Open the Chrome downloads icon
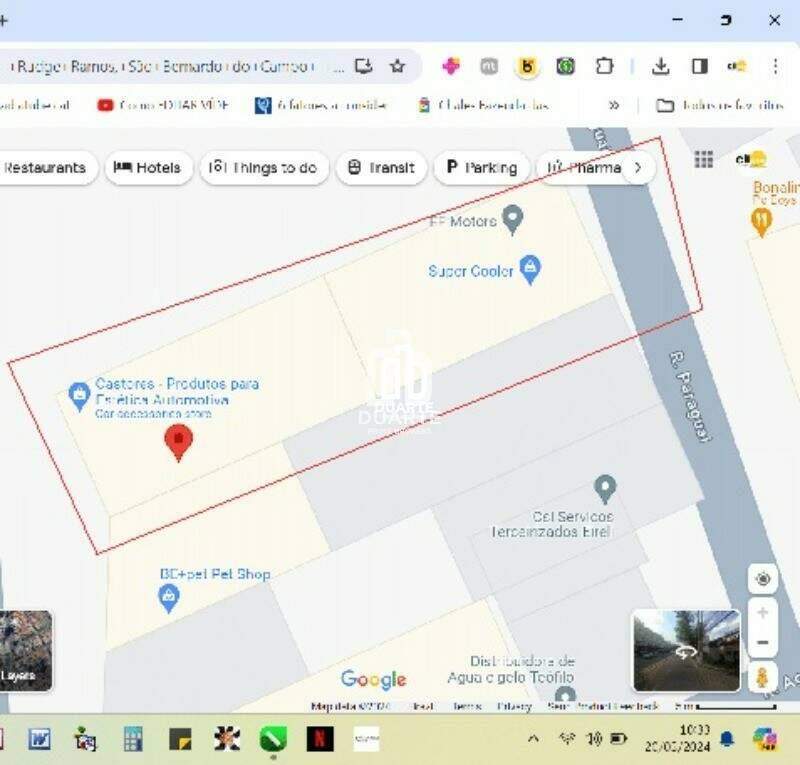 pyautogui.click(x=661, y=66)
